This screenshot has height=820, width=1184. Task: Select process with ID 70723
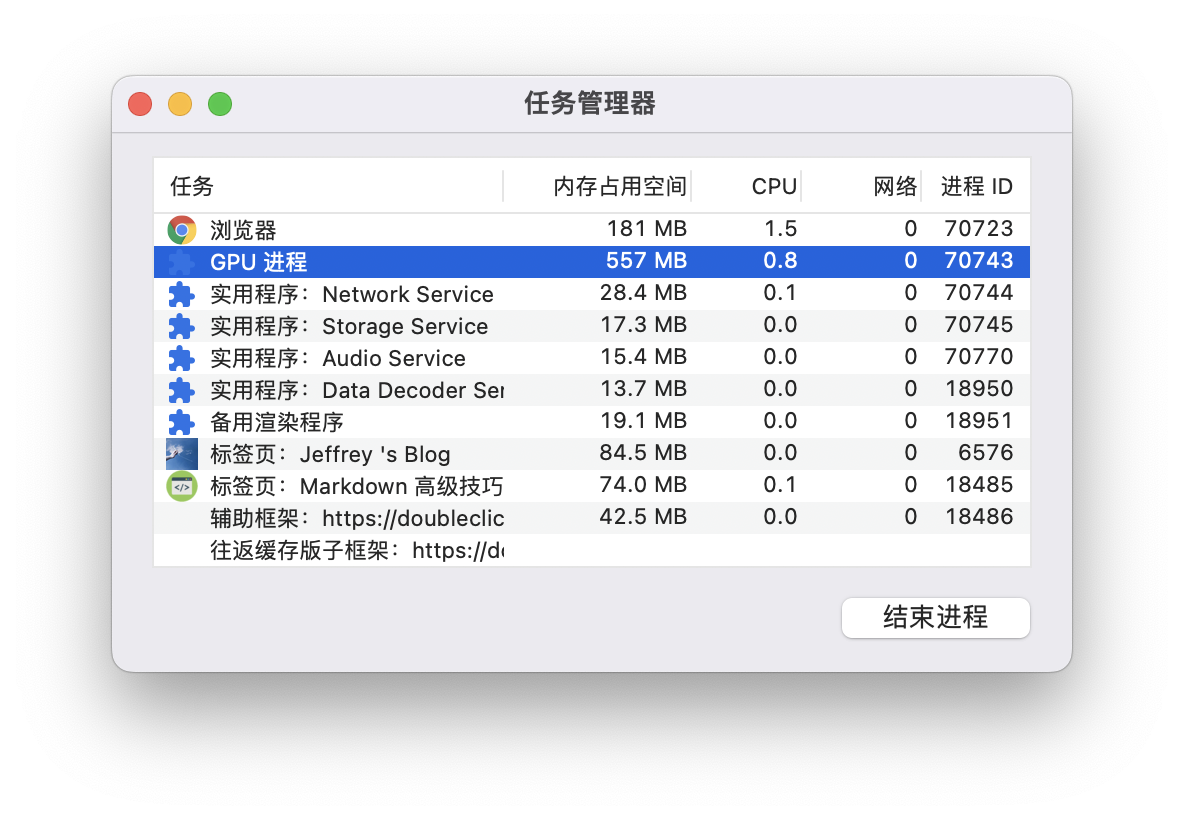tap(978, 229)
